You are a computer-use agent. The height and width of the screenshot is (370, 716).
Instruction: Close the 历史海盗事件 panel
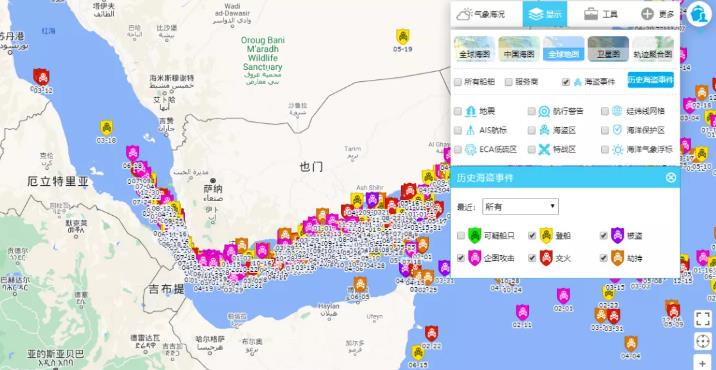coord(670,177)
